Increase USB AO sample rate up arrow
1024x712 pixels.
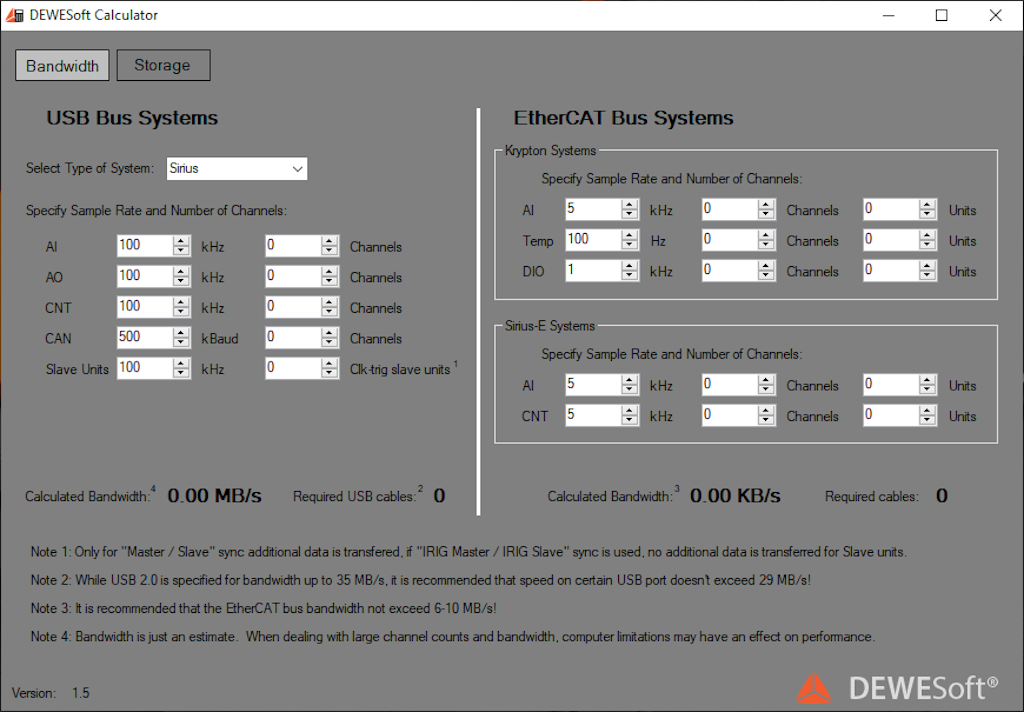181,272
